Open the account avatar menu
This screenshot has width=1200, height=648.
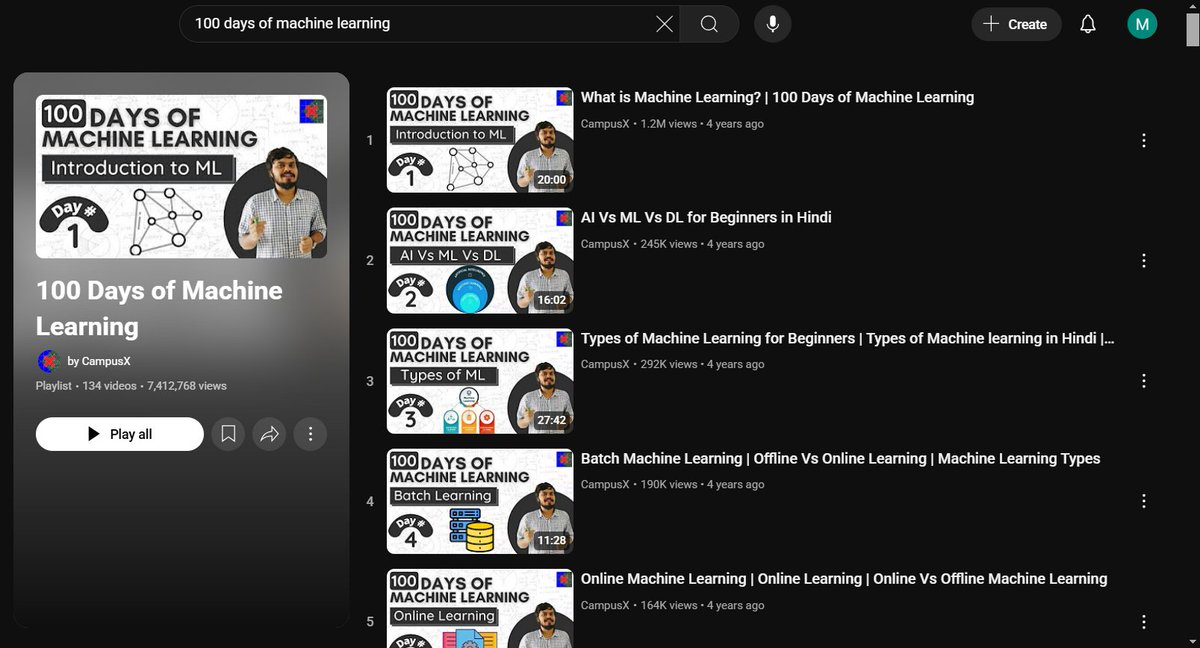tap(1142, 24)
